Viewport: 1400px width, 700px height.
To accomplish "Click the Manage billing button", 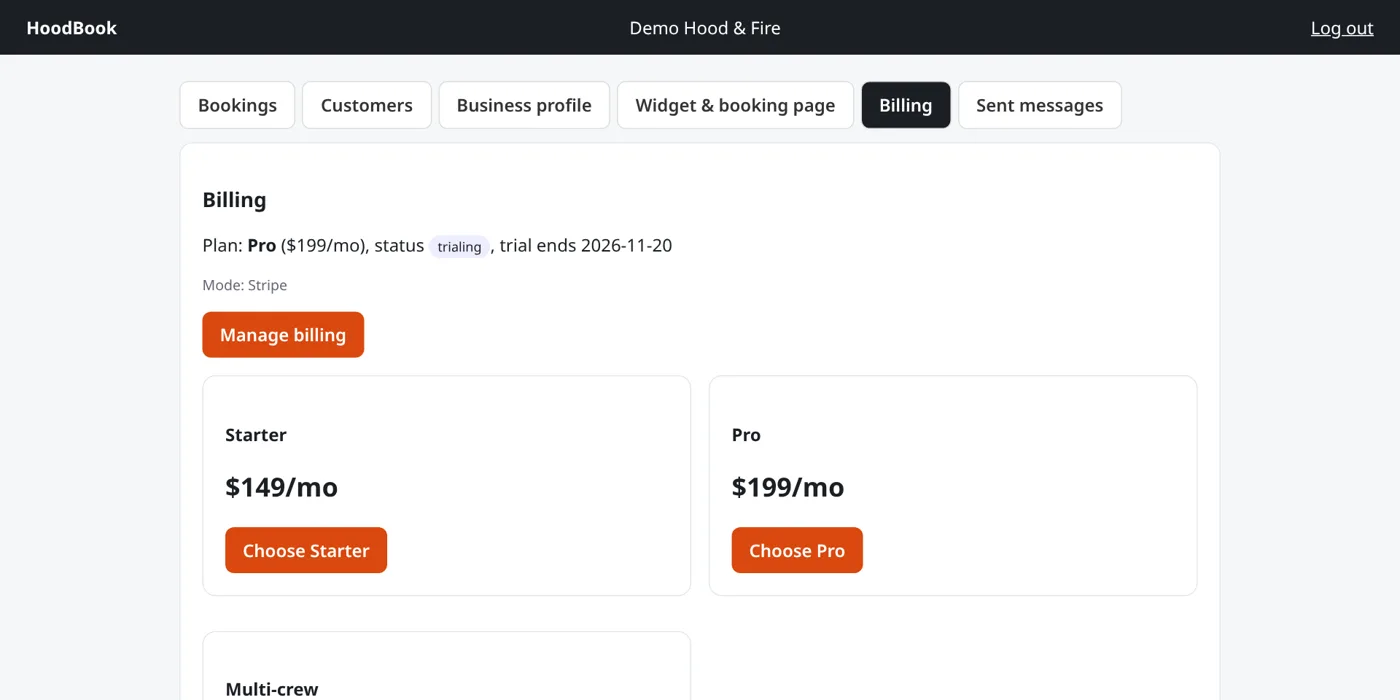I will pos(283,335).
